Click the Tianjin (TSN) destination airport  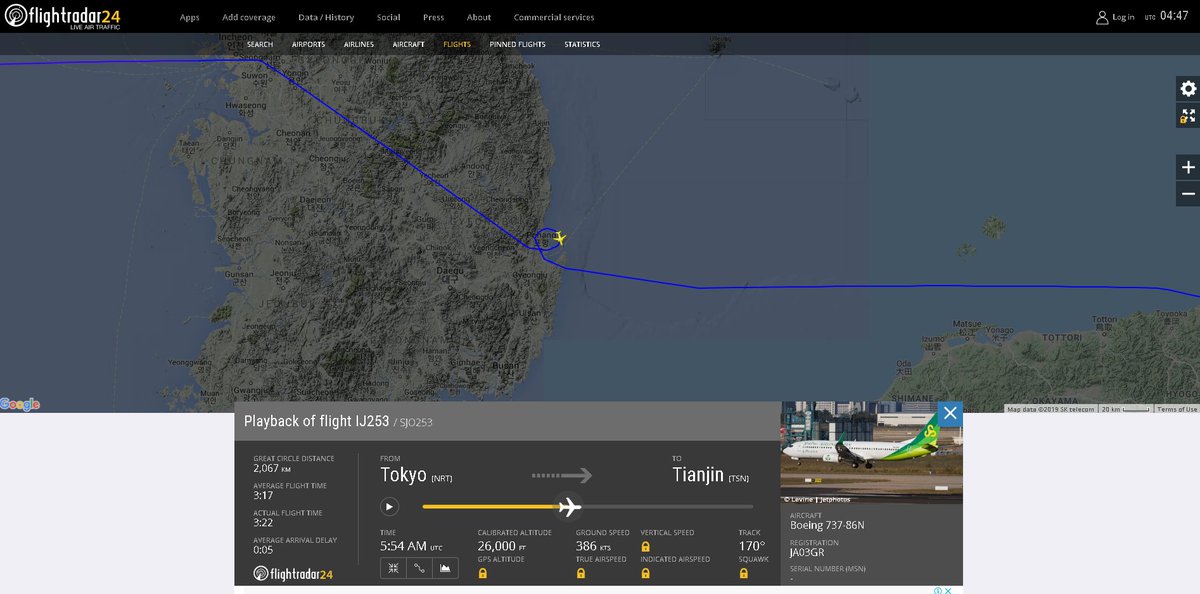pyautogui.click(x=711, y=475)
